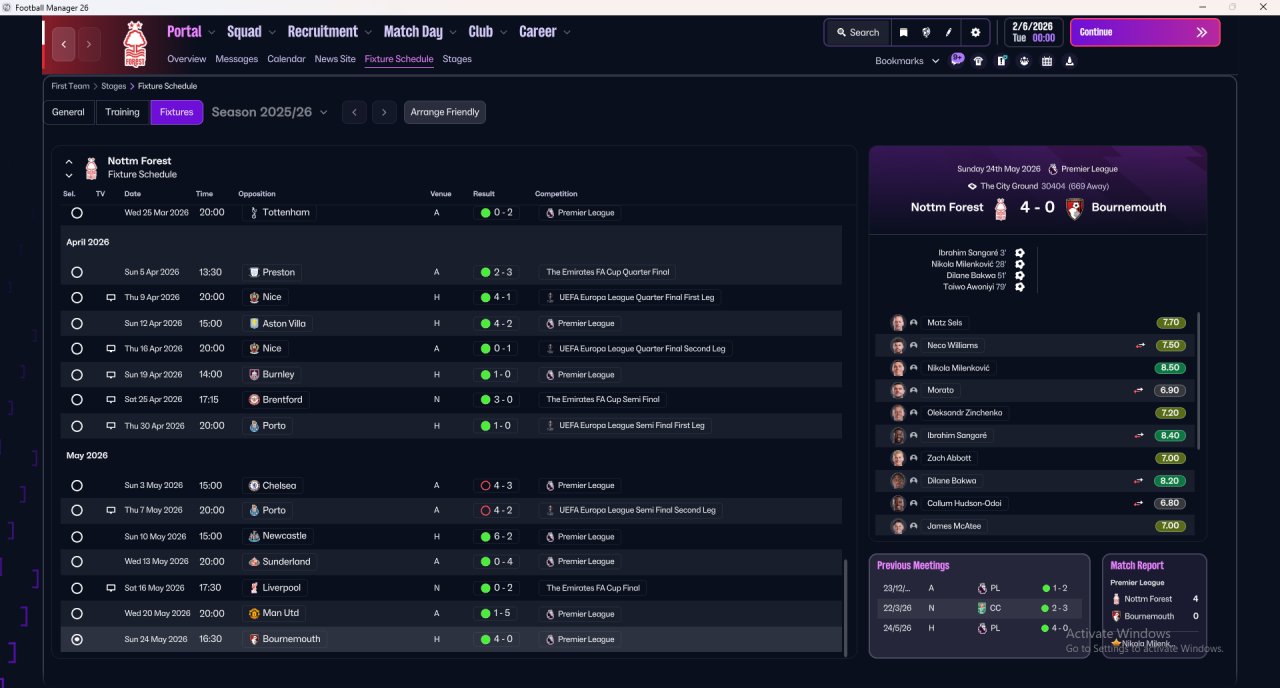Open the Season 2025/26 dropdown
The width and height of the screenshot is (1280, 688).
(270, 112)
